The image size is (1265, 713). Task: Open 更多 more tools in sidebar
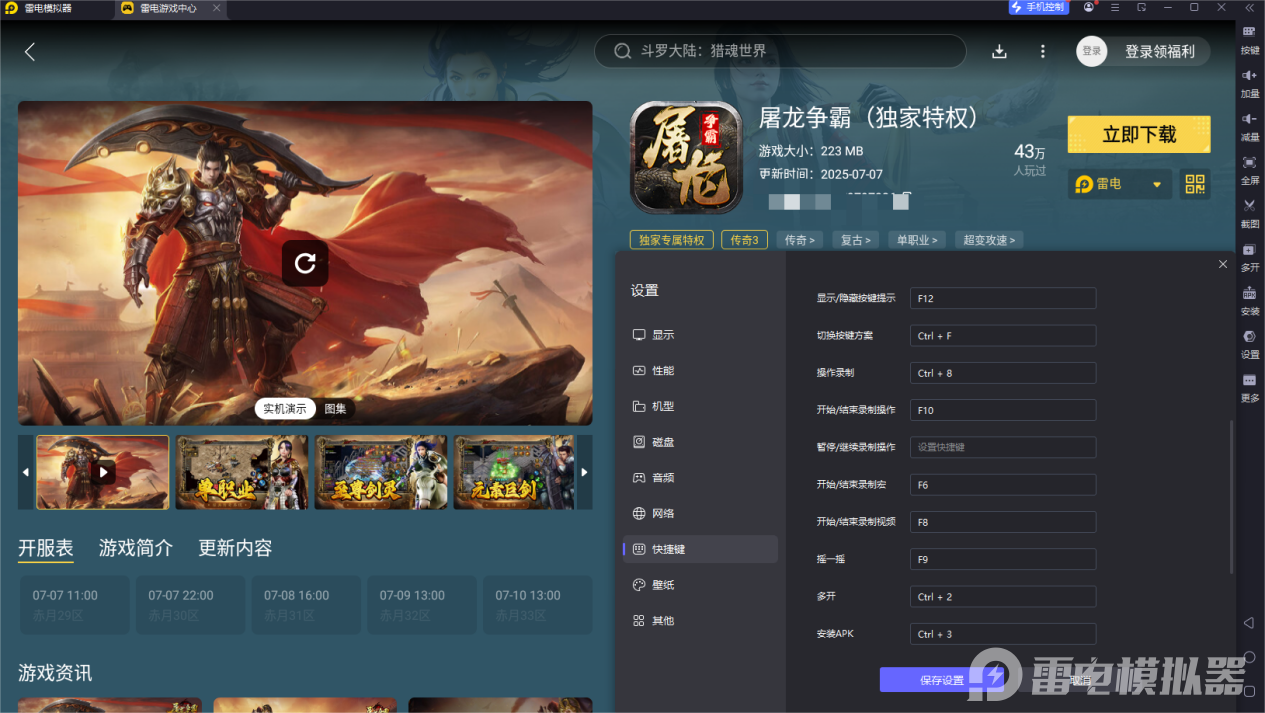point(1249,386)
